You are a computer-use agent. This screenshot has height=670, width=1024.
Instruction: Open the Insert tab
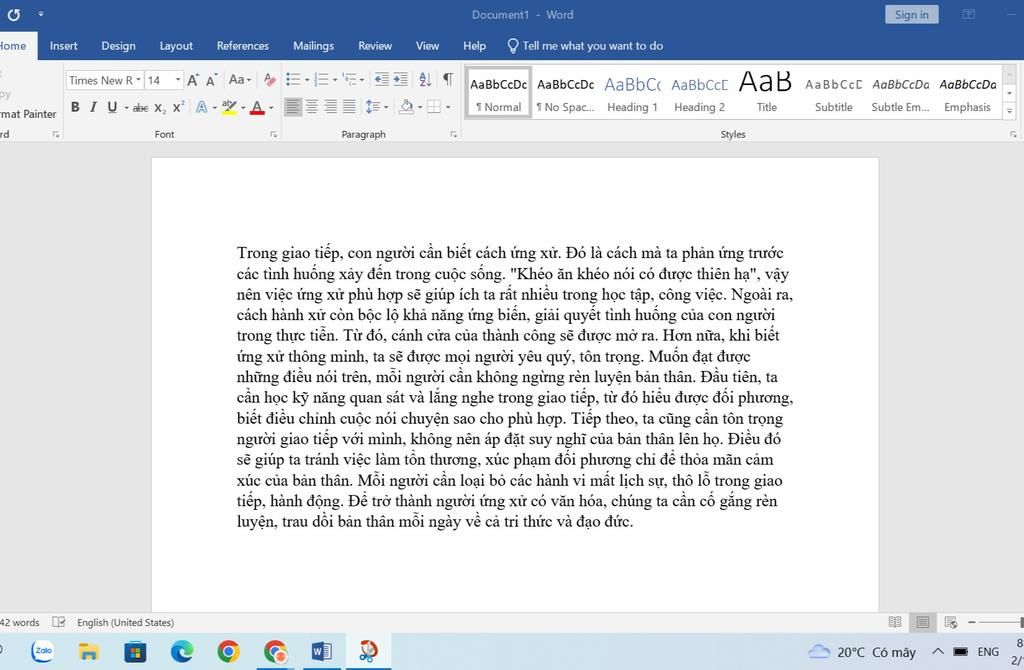click(x=63, y=46)
